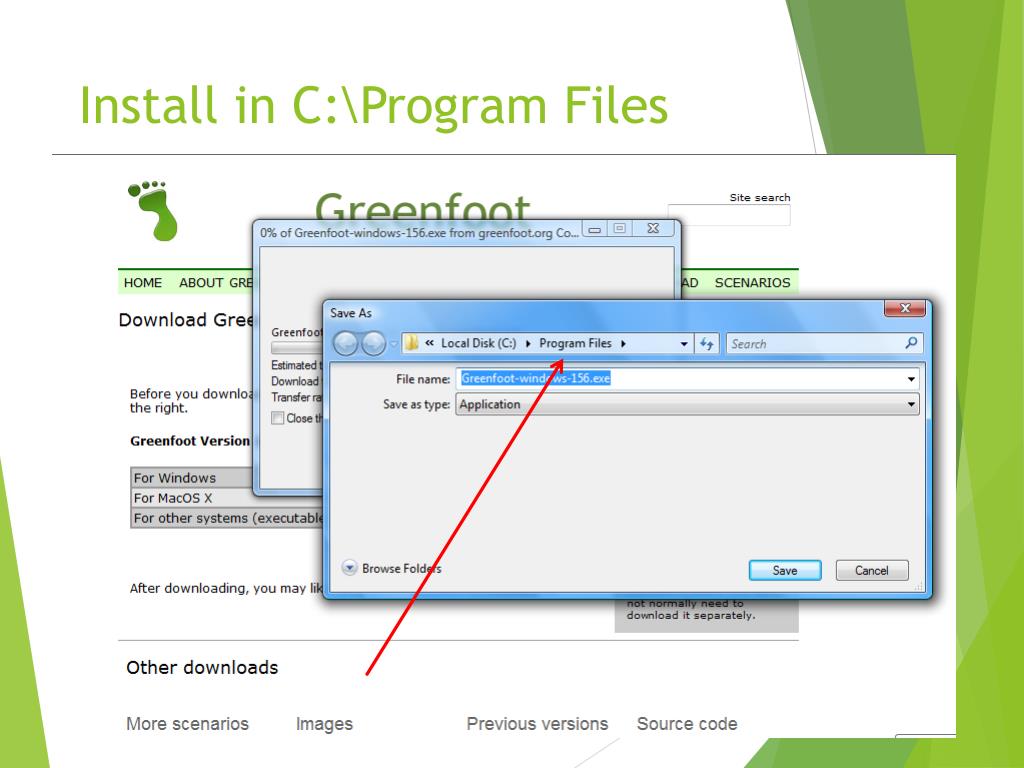Click the For MacOS X download row

[x=193, y=498]
